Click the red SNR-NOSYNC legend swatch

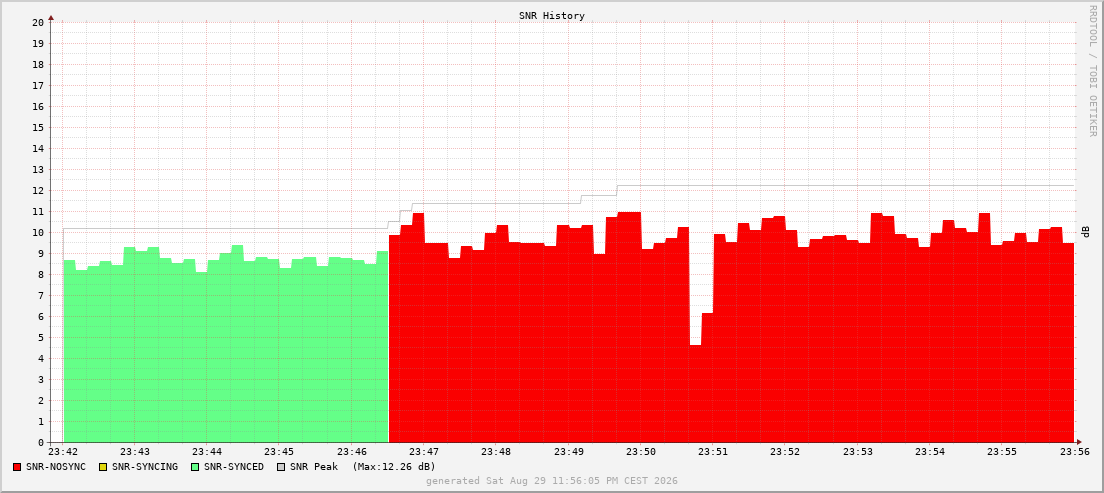tap(18, 467)
